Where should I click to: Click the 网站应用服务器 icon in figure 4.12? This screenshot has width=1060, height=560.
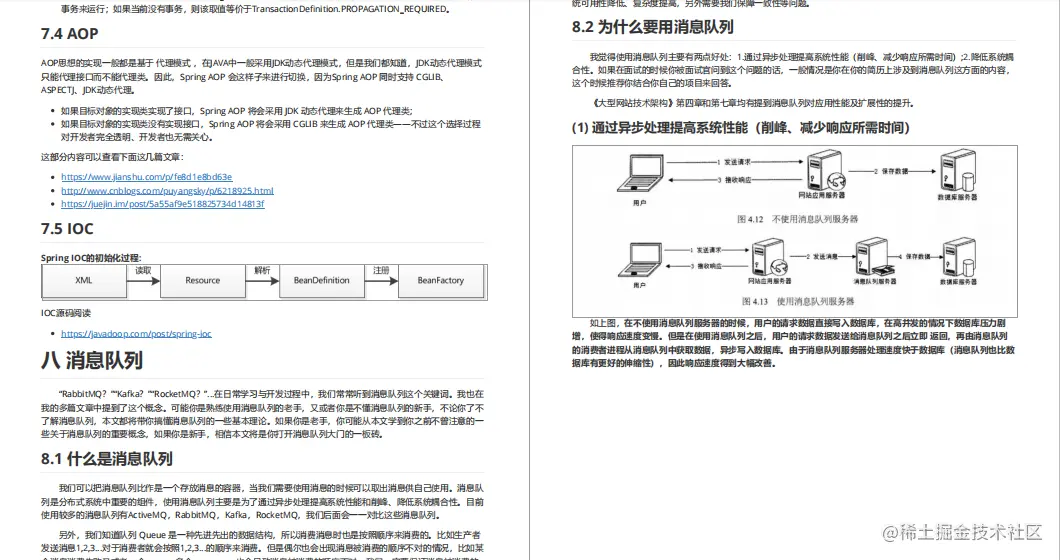[825, 170]
